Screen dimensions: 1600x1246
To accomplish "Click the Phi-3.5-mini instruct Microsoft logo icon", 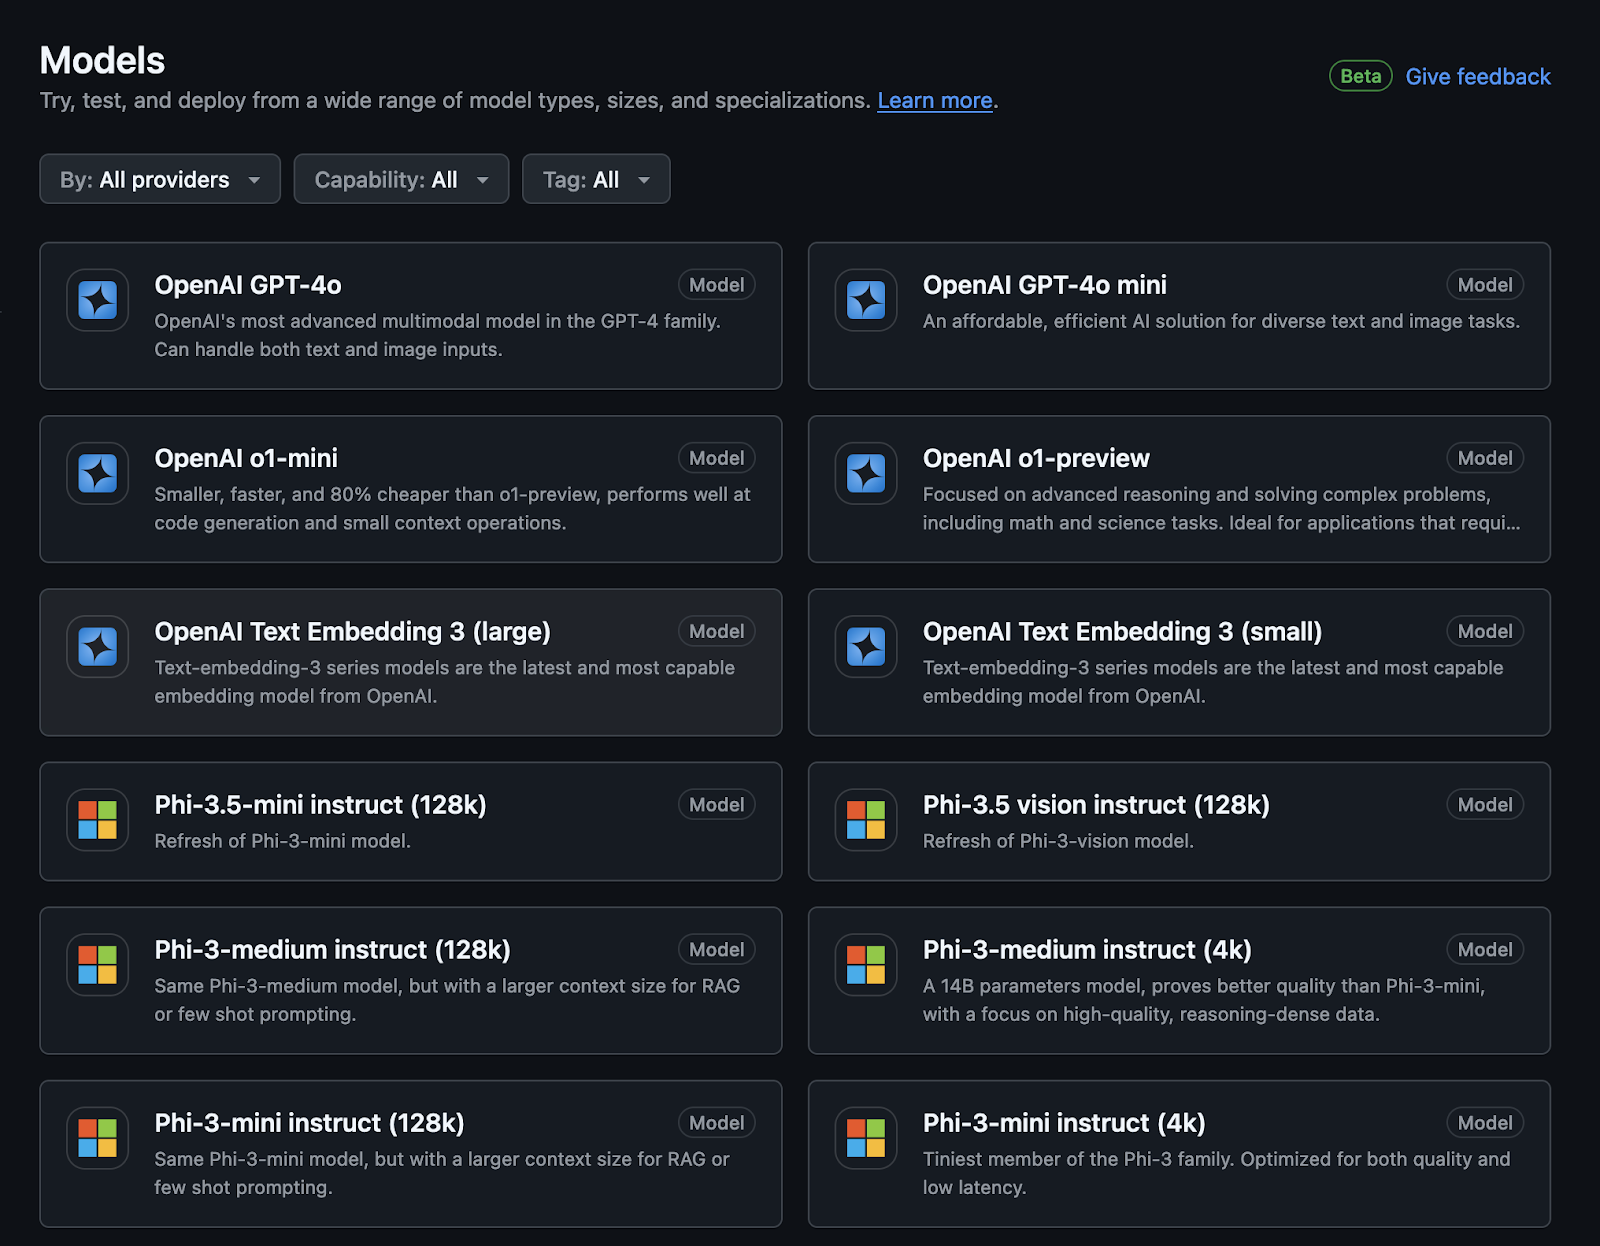I will pos(98,820).
